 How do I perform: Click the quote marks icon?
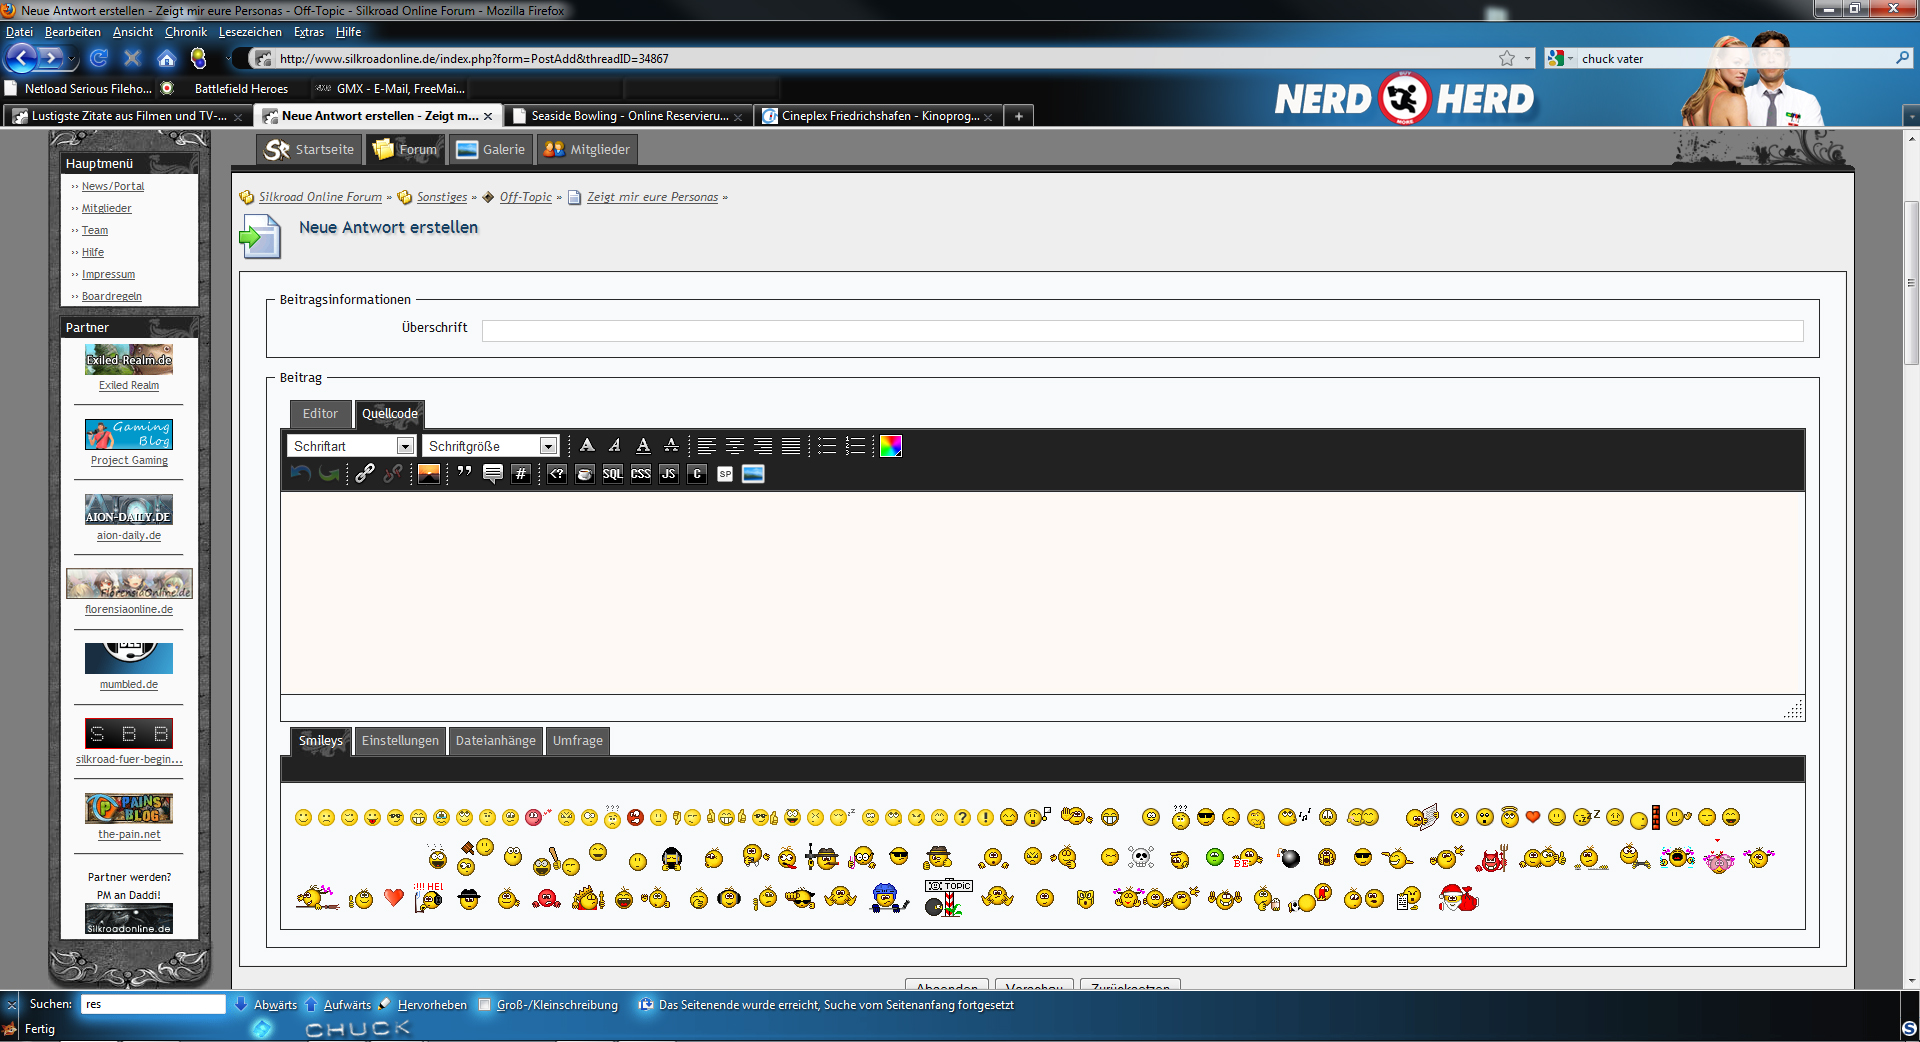[464, 473]
